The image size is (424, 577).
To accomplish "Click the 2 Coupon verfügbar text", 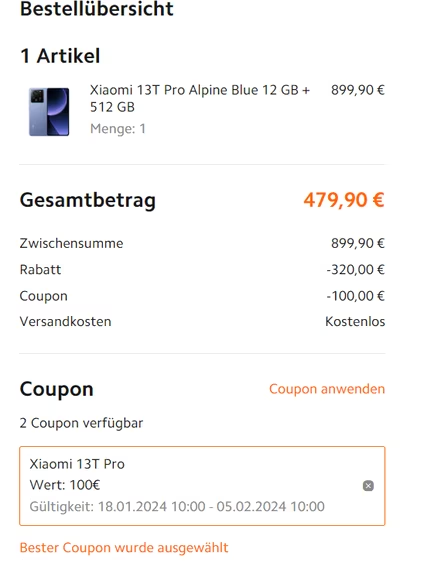I will point(81,423).
